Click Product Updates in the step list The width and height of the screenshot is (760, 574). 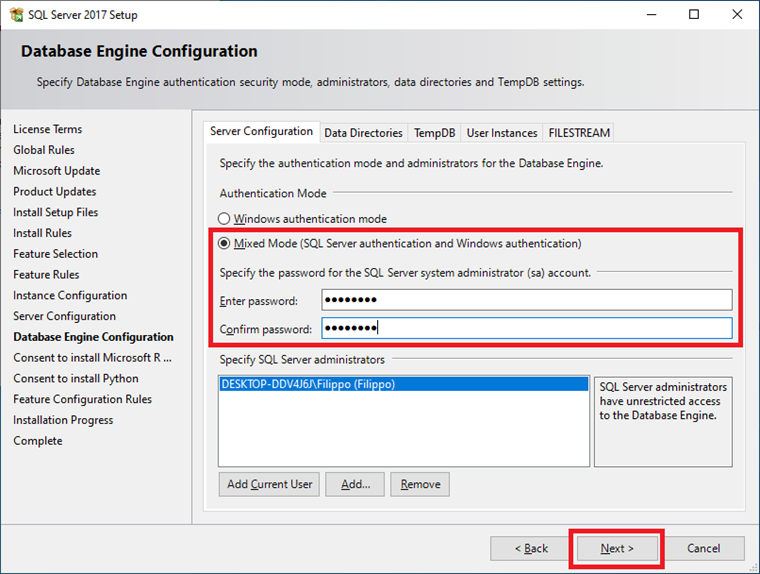[x=55, y=191]
